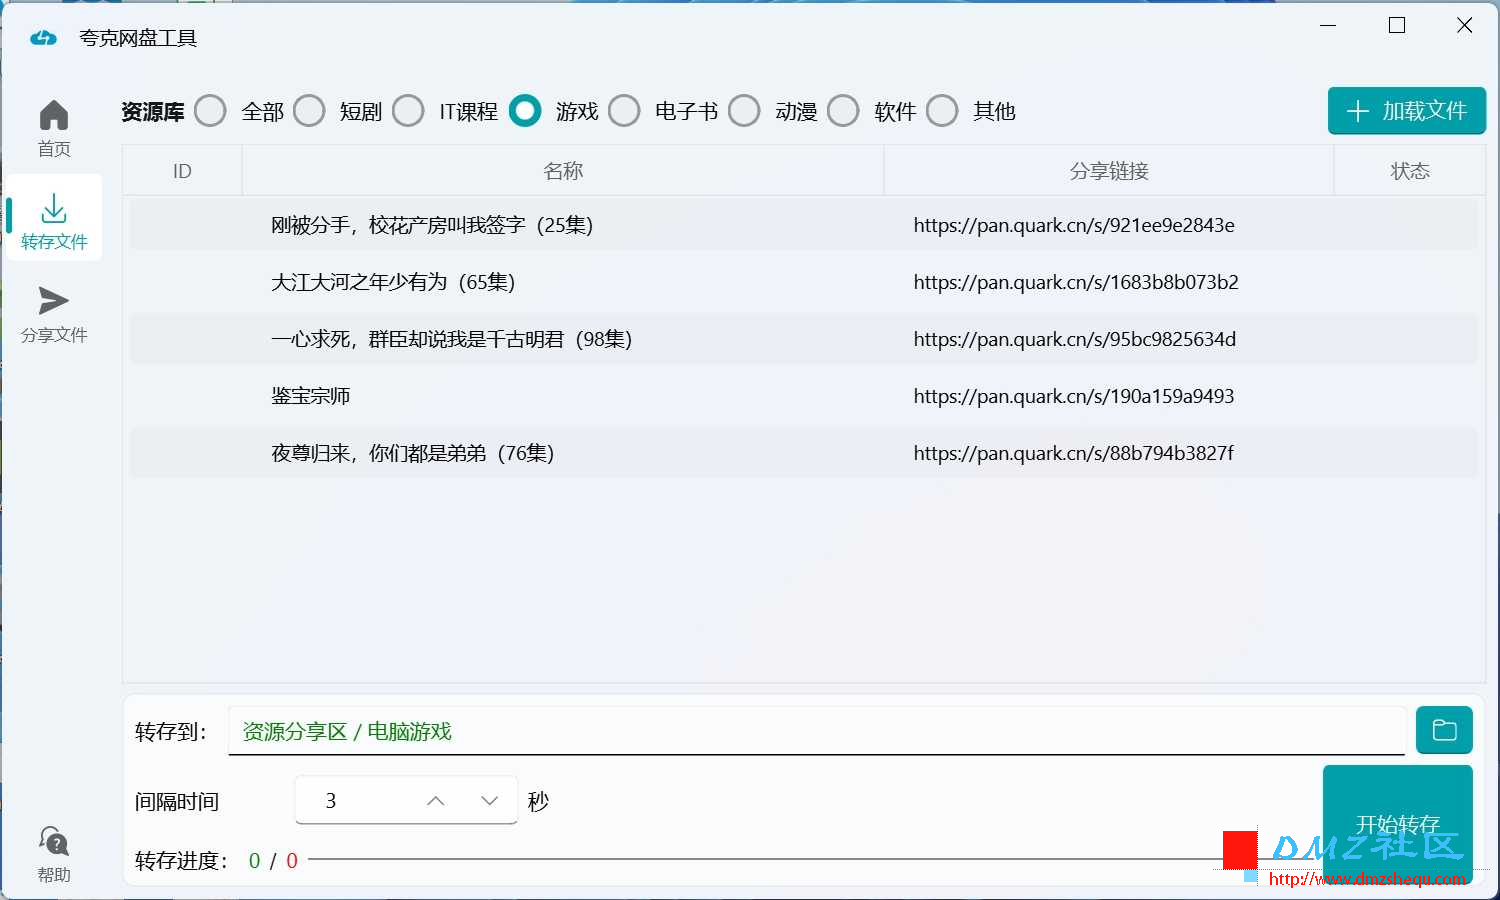Screen dimensions: 1500x900
Task: Click link ending 921ee9e2843e
Action: click(x=1074, y=225)
